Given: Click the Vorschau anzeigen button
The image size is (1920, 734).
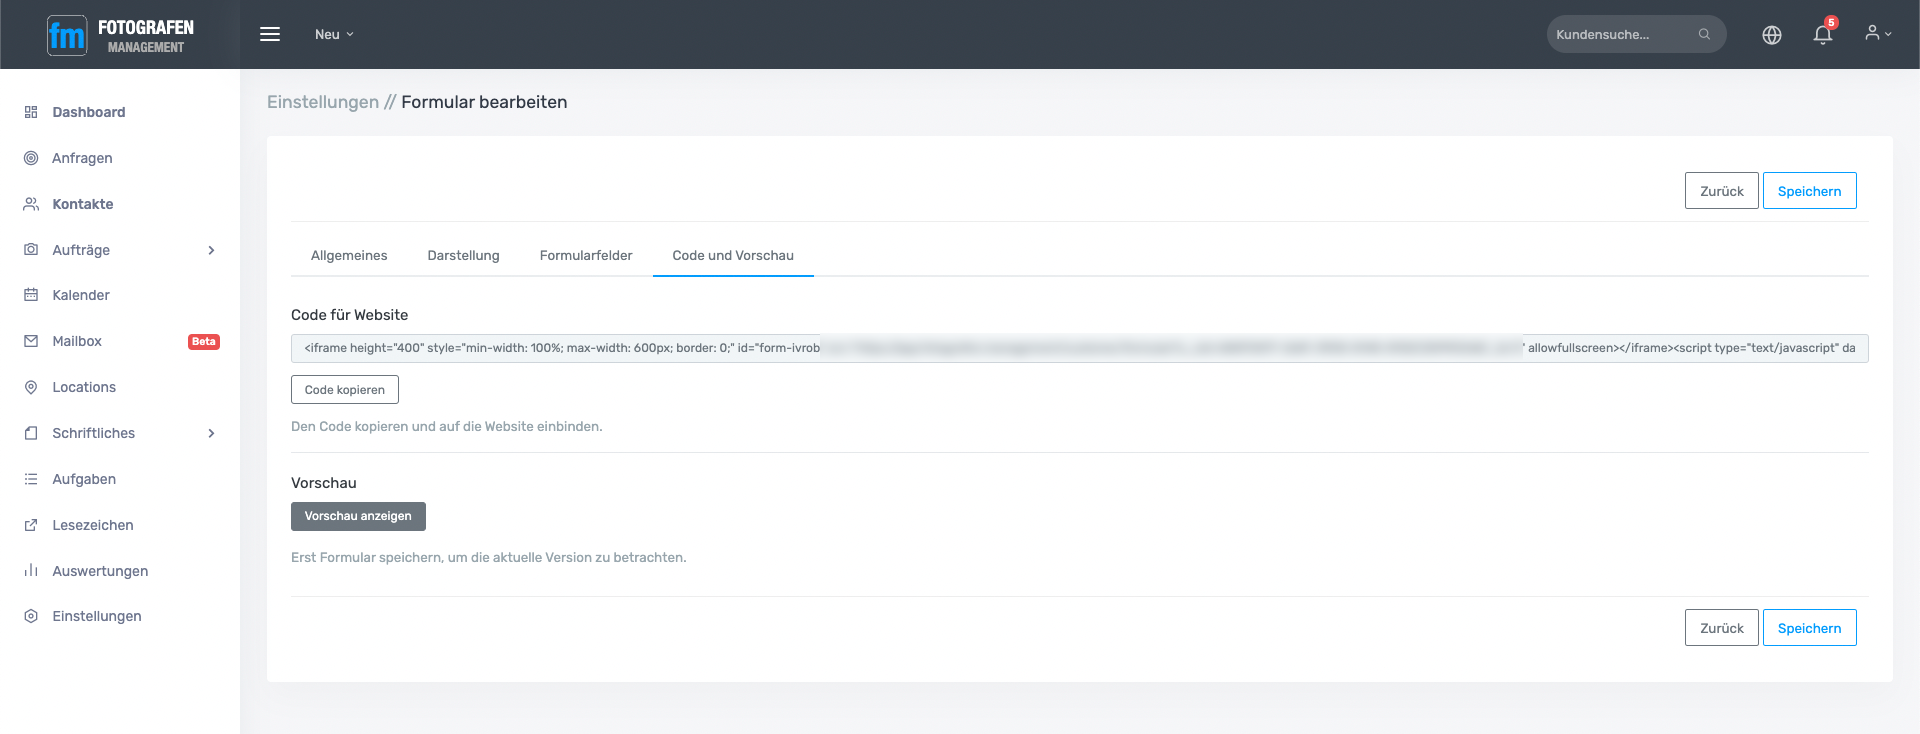Looking at the screenshot, I should (x=358, y=516).
